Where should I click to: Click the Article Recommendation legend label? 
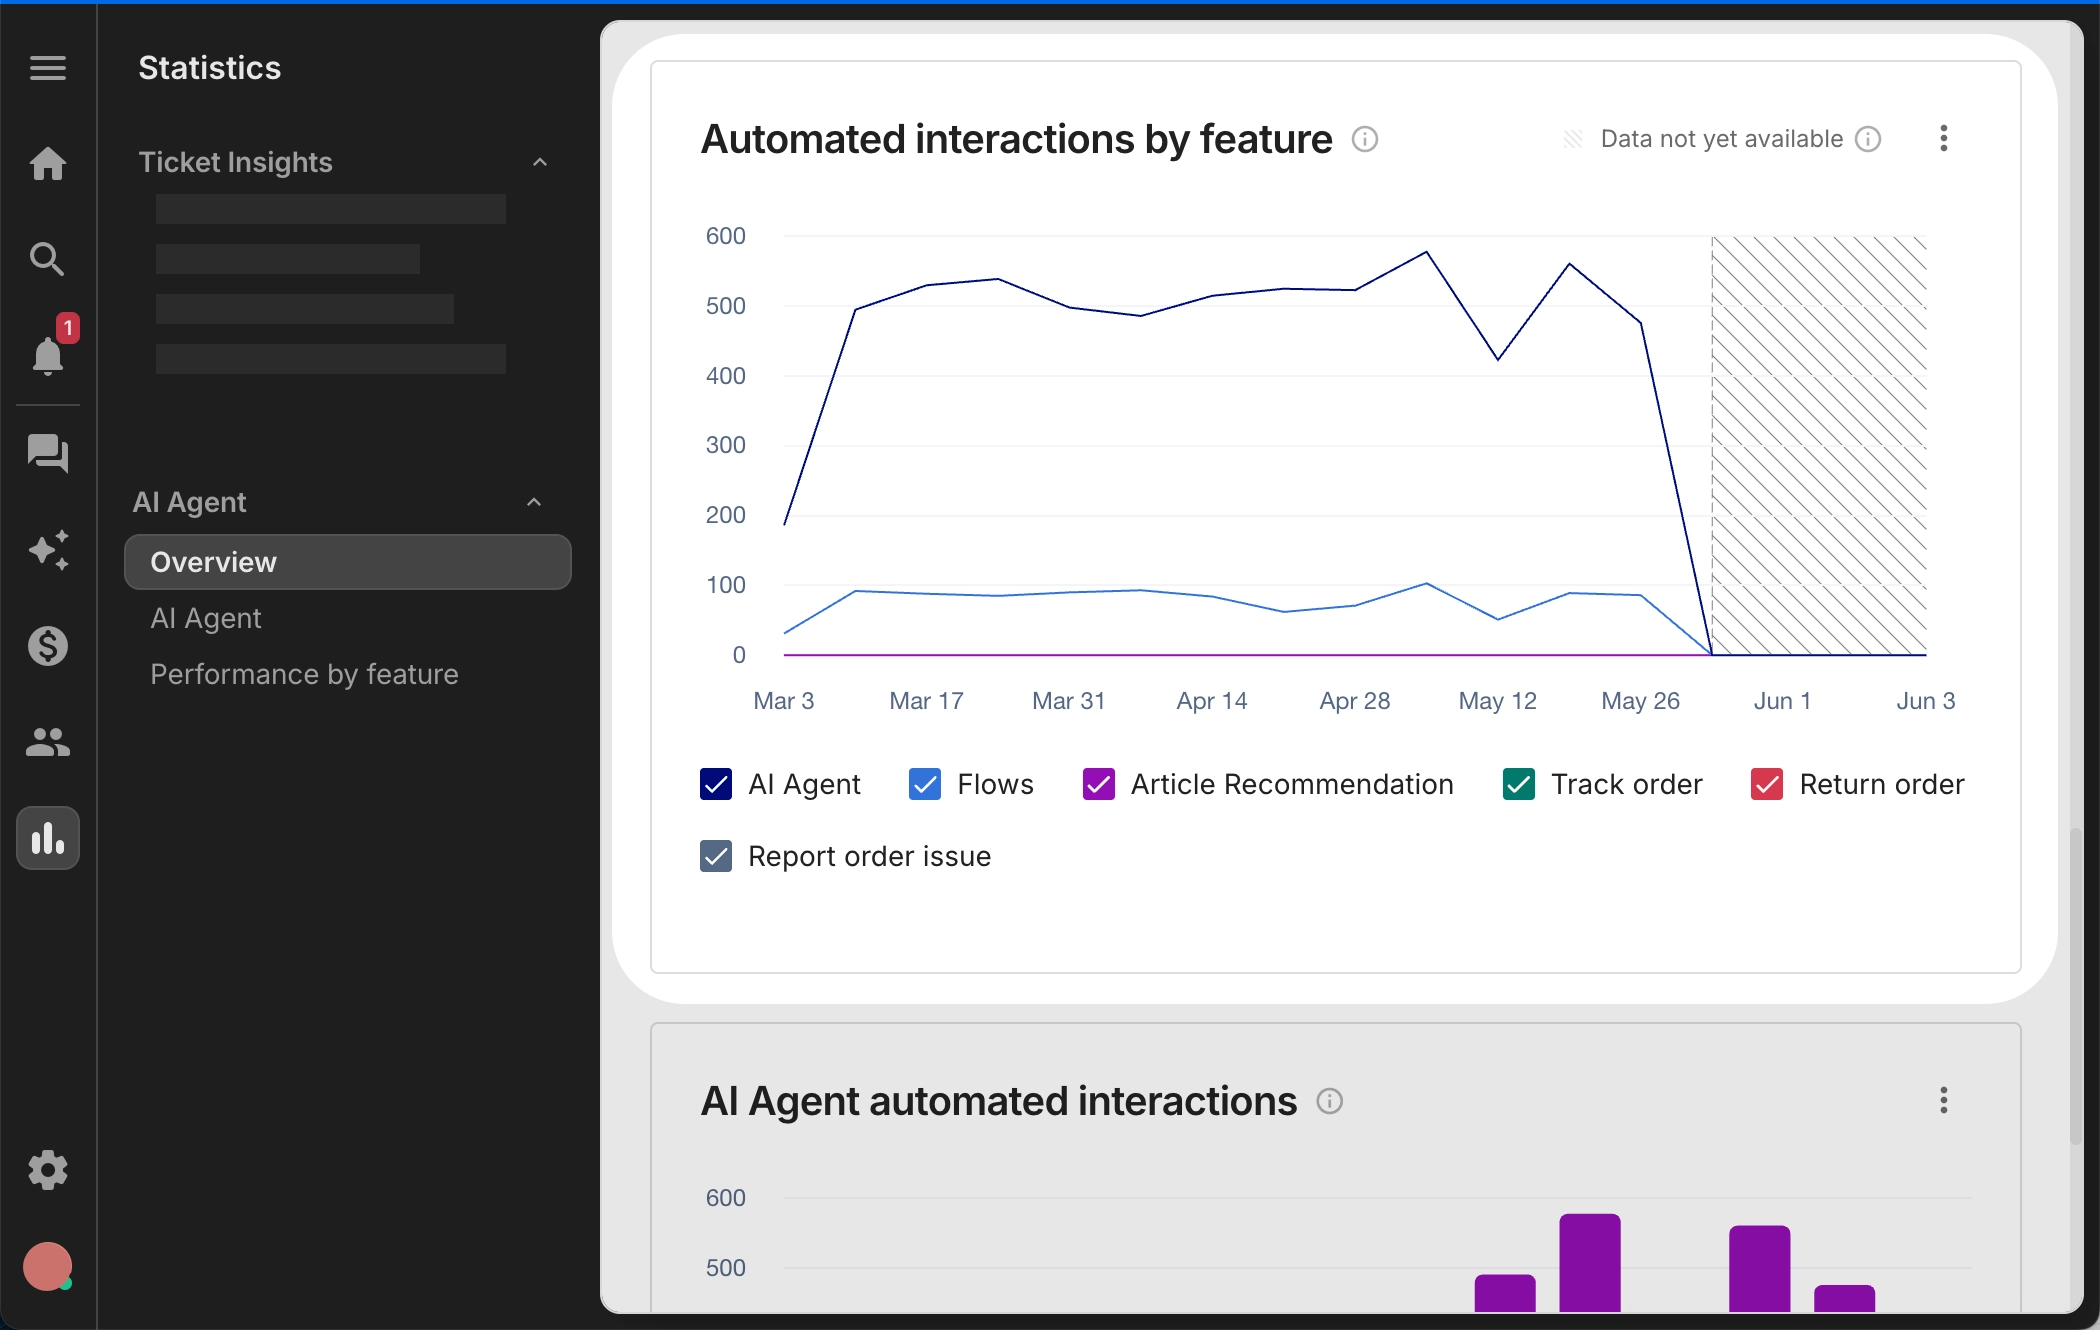[1292, 785]
